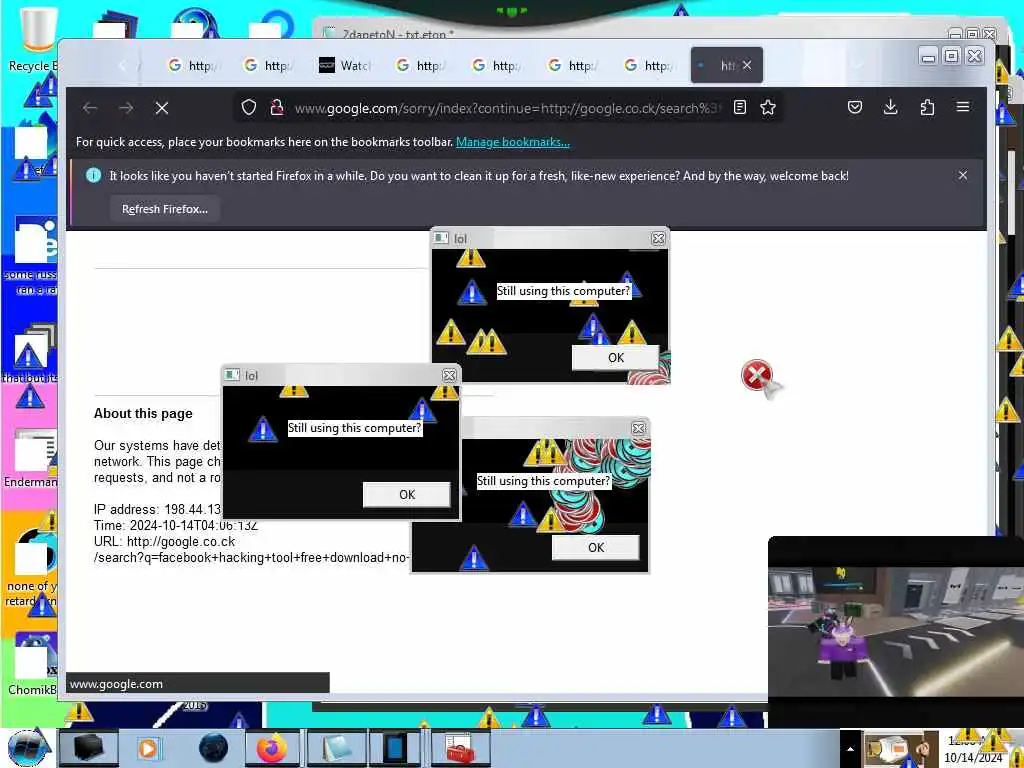Open the blue tablet taskbar icon
Screen dimensions: 1024x768
click(x=395, y=748)
